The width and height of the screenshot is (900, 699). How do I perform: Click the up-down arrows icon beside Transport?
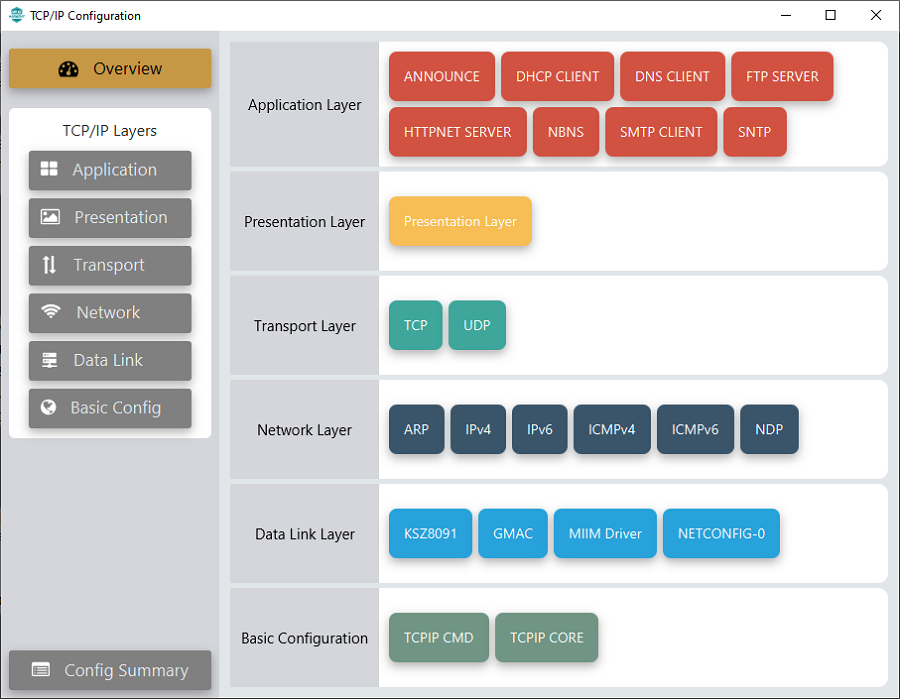pos(50,265)
